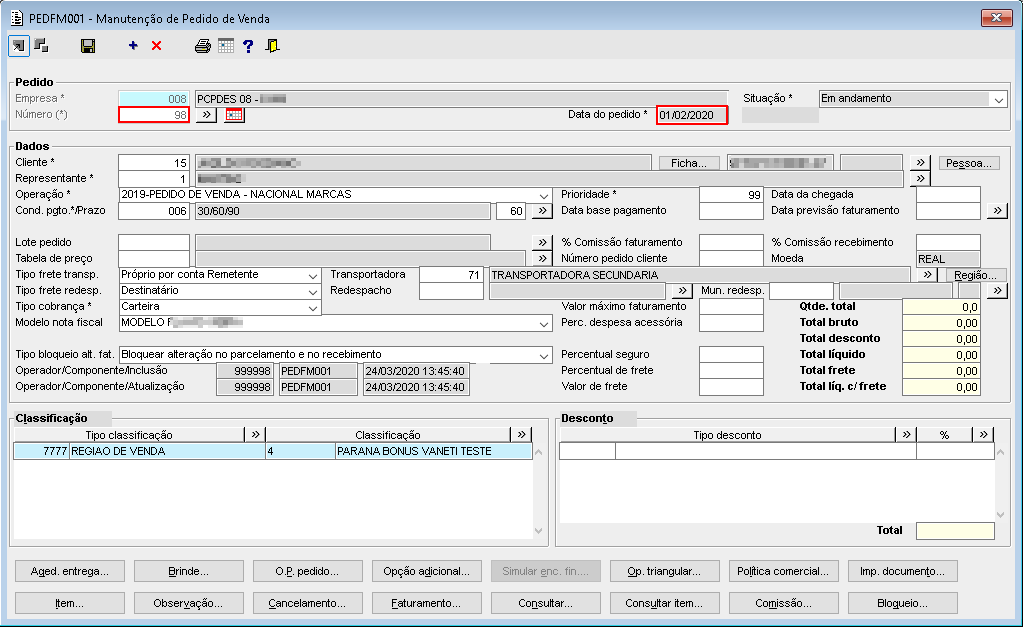Click the Data do pedido field

[x=691, y=116]
